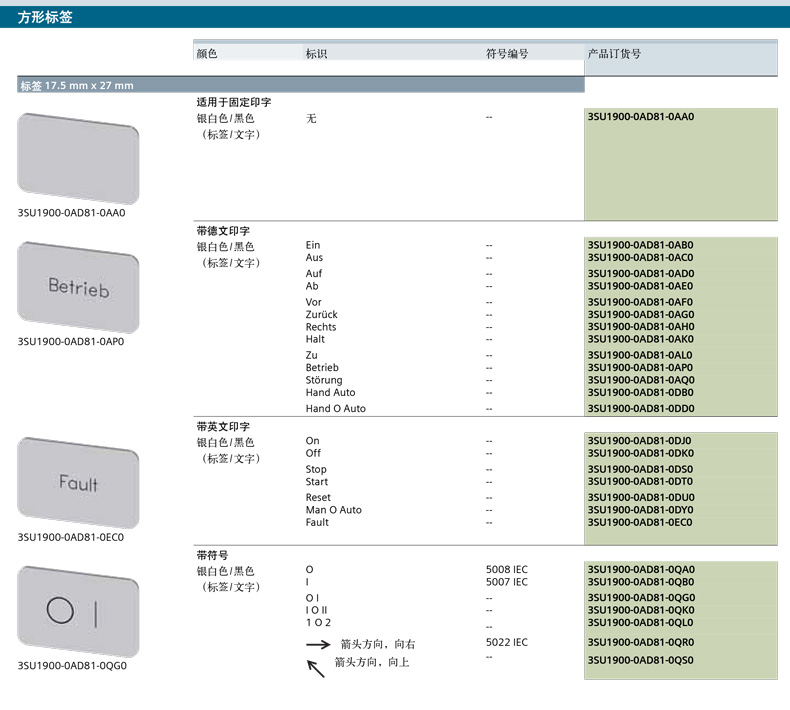Select the blank silver label image
This screenshot has width=790, height=710.
point(78,157)
